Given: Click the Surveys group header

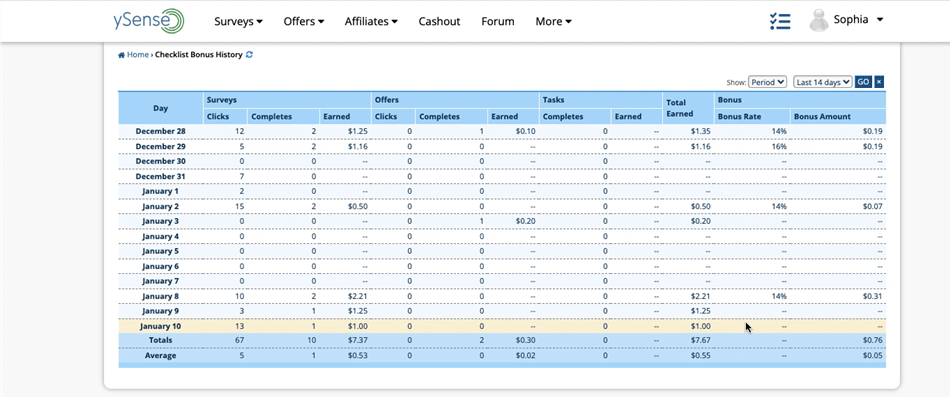Looking at the screenshot, I should [x=287, y=100].
